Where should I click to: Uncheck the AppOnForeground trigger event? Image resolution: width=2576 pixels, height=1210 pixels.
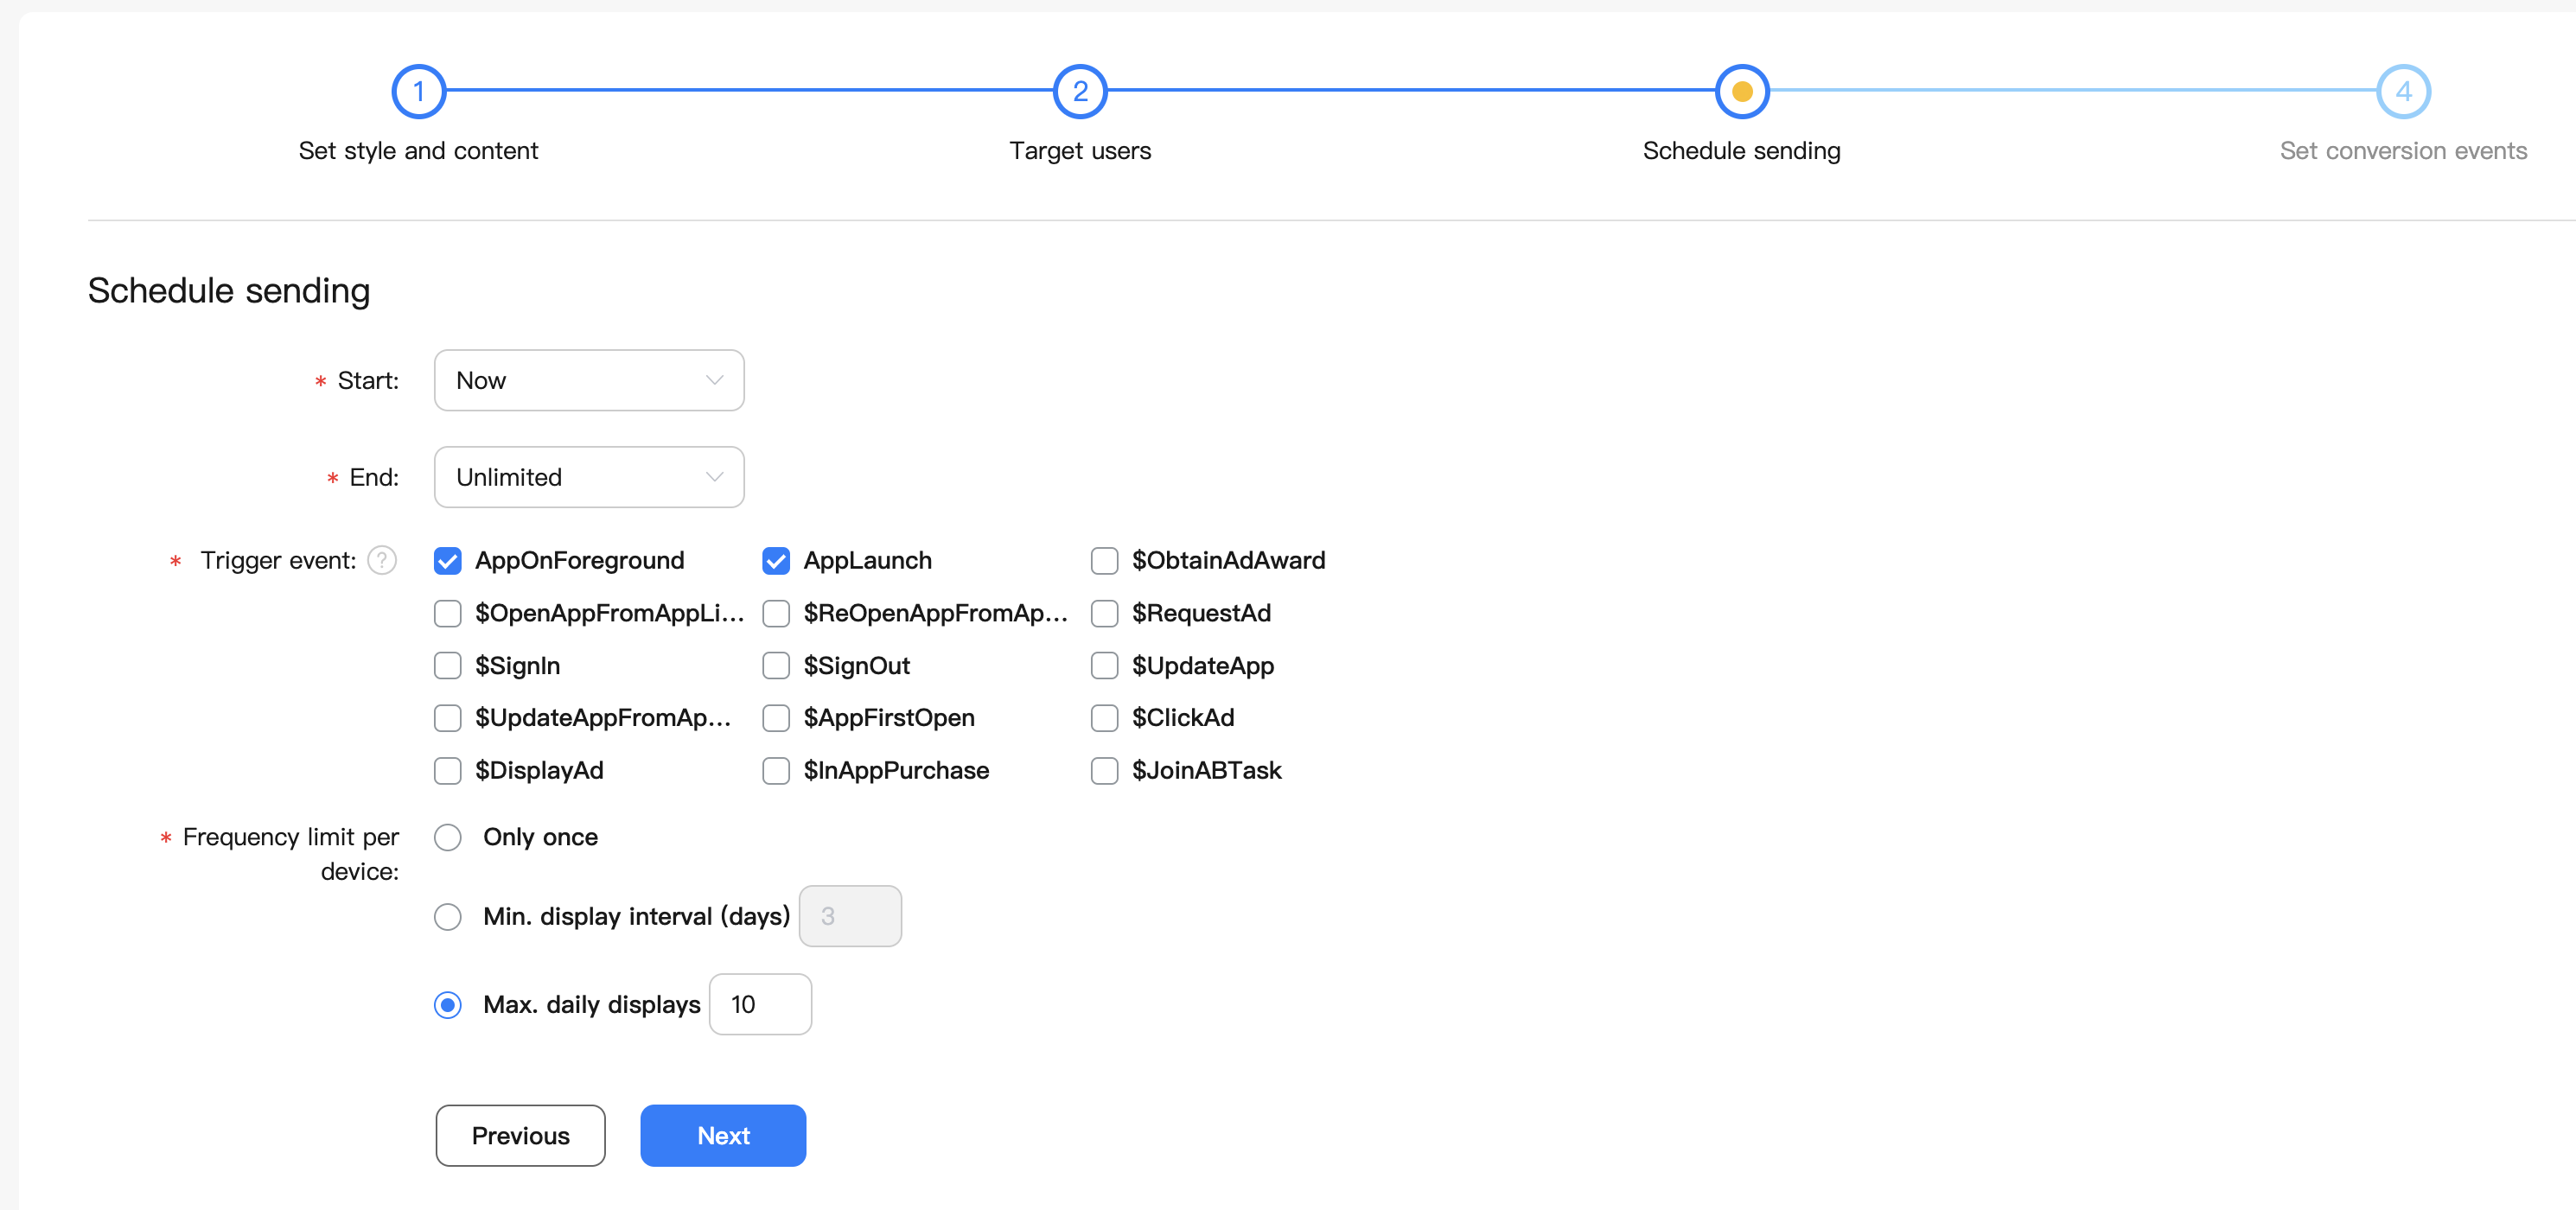448,561
